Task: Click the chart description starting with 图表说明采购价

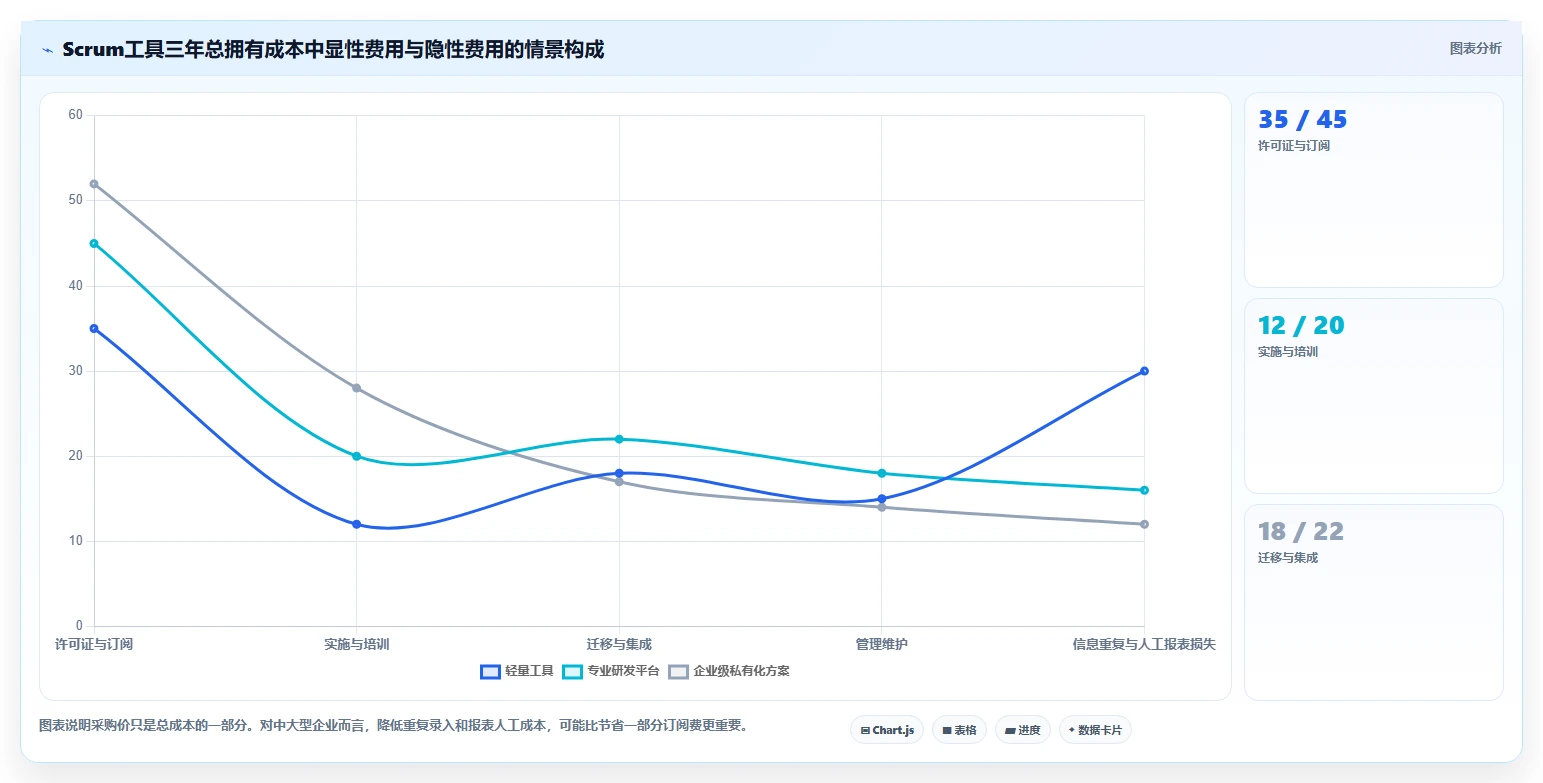Action: (393, 725)
